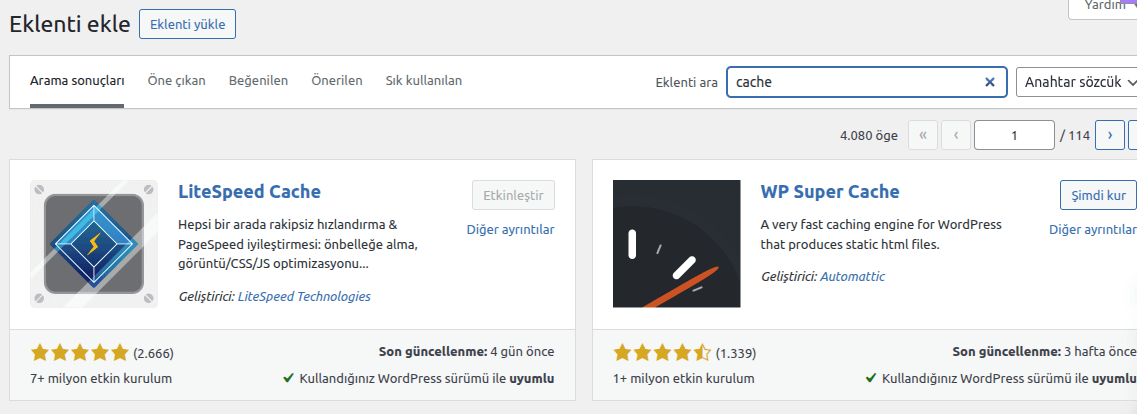1137x414 pixels.
Task: Click the current page number field
Action: [x=1013, y=135]
